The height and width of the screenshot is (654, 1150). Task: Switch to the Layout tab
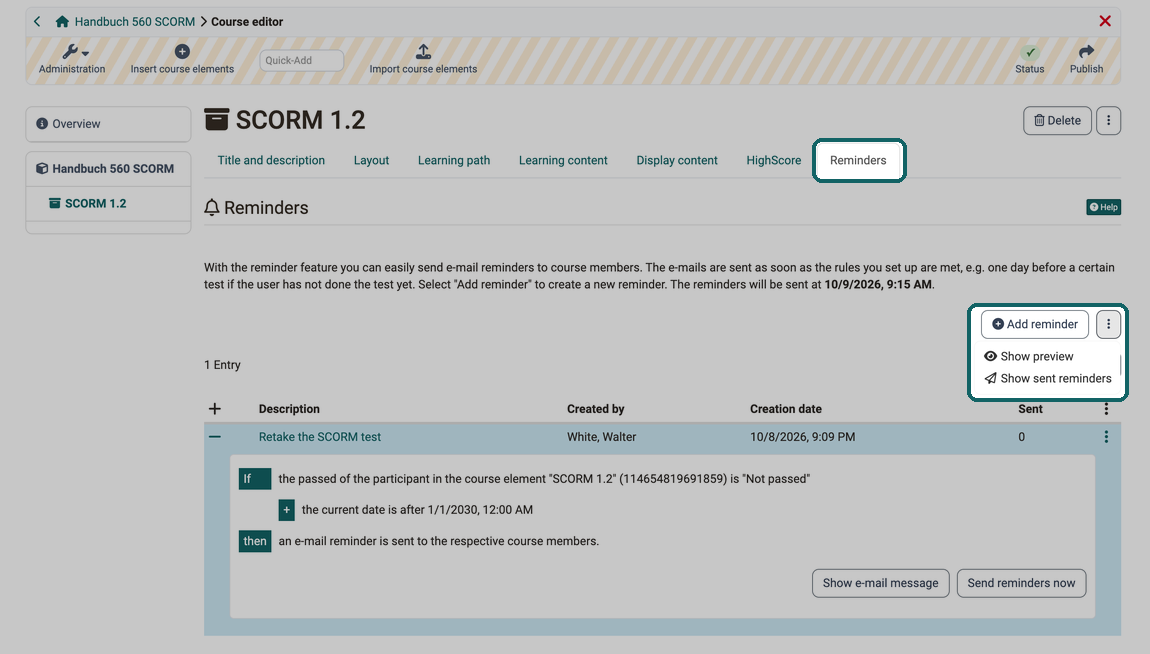[x=371, y=161]
